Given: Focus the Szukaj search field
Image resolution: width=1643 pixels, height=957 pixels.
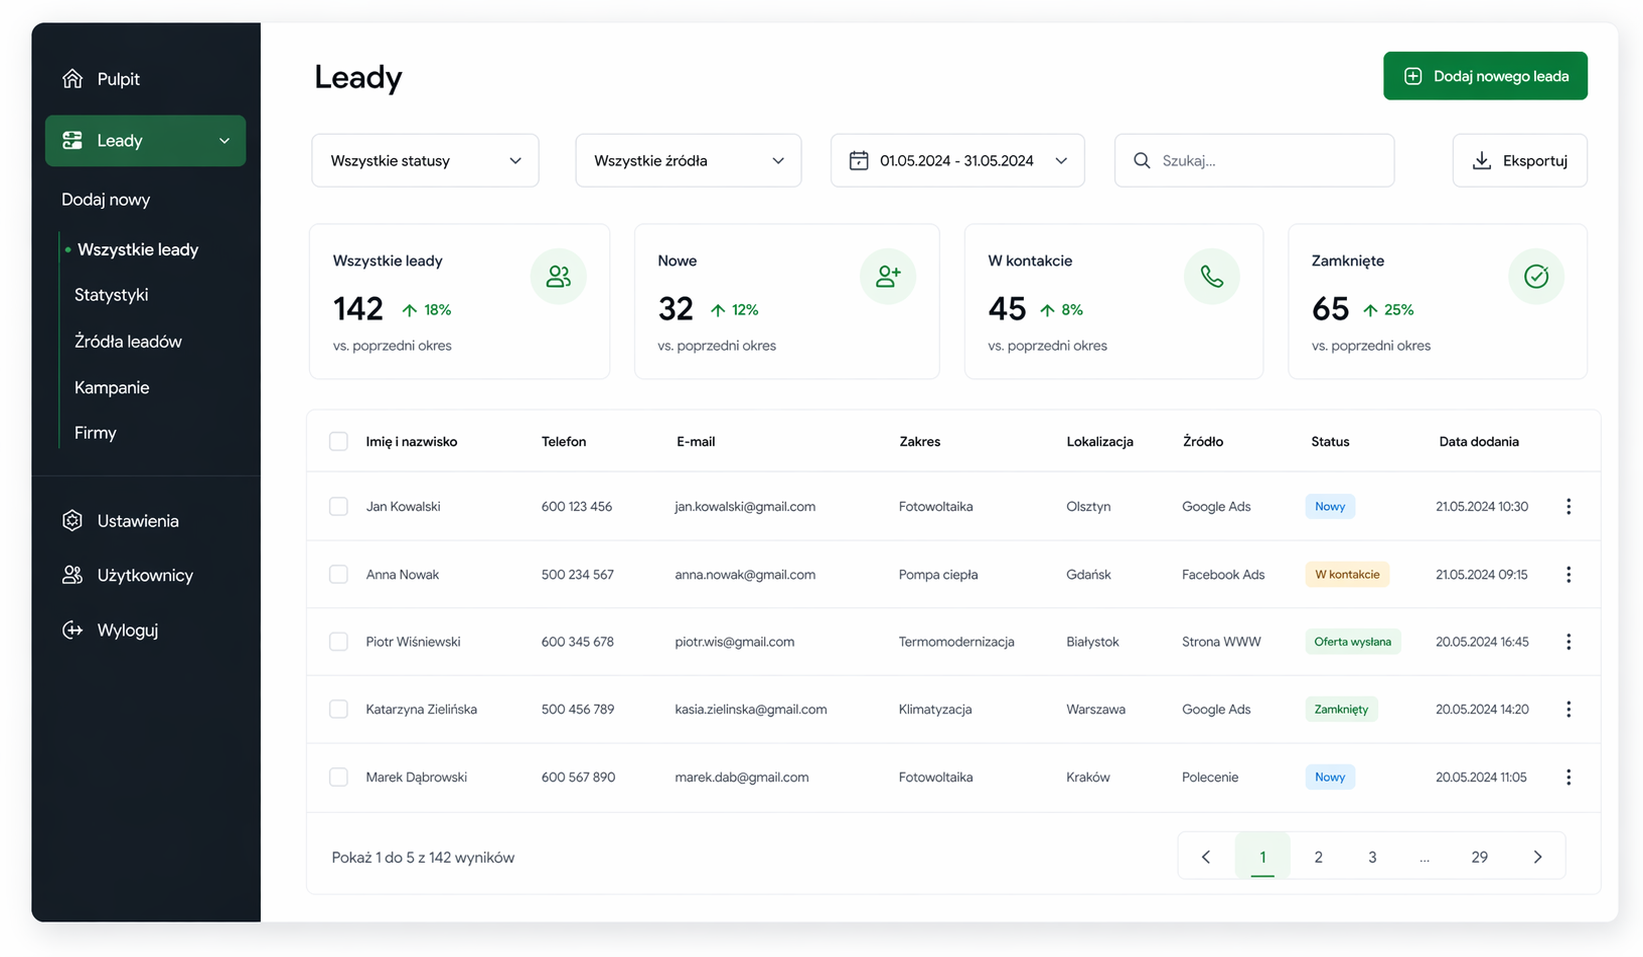Looking at the screenshot, I should (1254, 160).
